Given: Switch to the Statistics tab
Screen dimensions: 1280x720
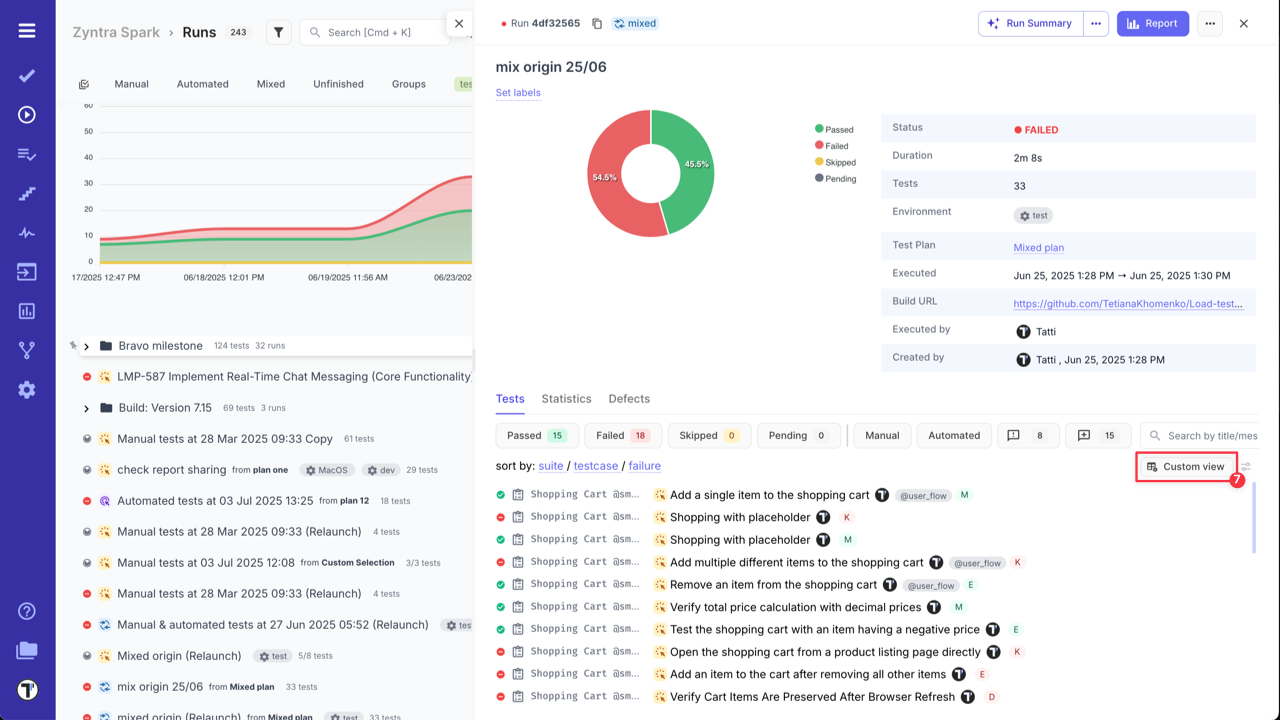Looking at the screenshot, I should tap(566, 399).
